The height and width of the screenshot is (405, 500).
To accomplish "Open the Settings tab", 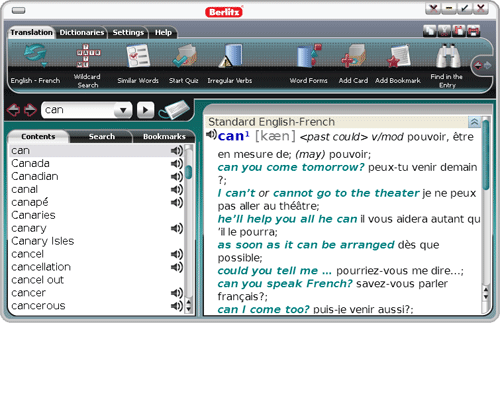I will 128,32.
